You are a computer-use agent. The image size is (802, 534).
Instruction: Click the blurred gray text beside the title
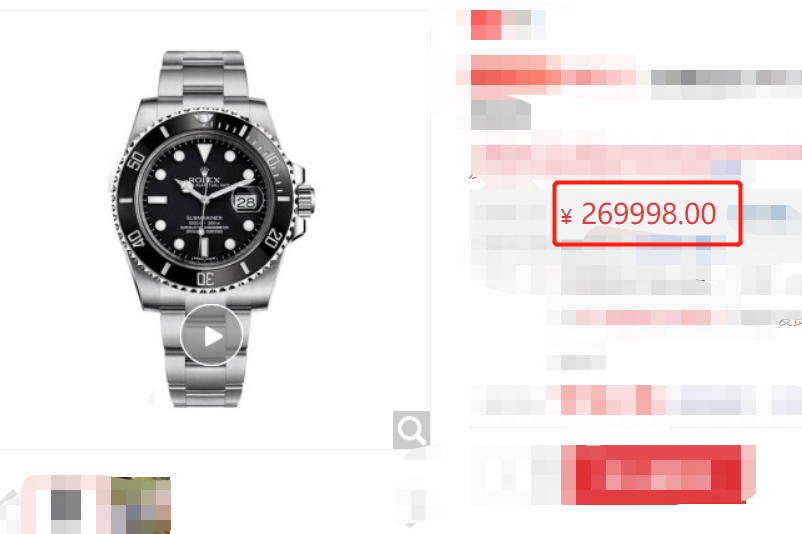pyautogui.click(x=726, y=77)
